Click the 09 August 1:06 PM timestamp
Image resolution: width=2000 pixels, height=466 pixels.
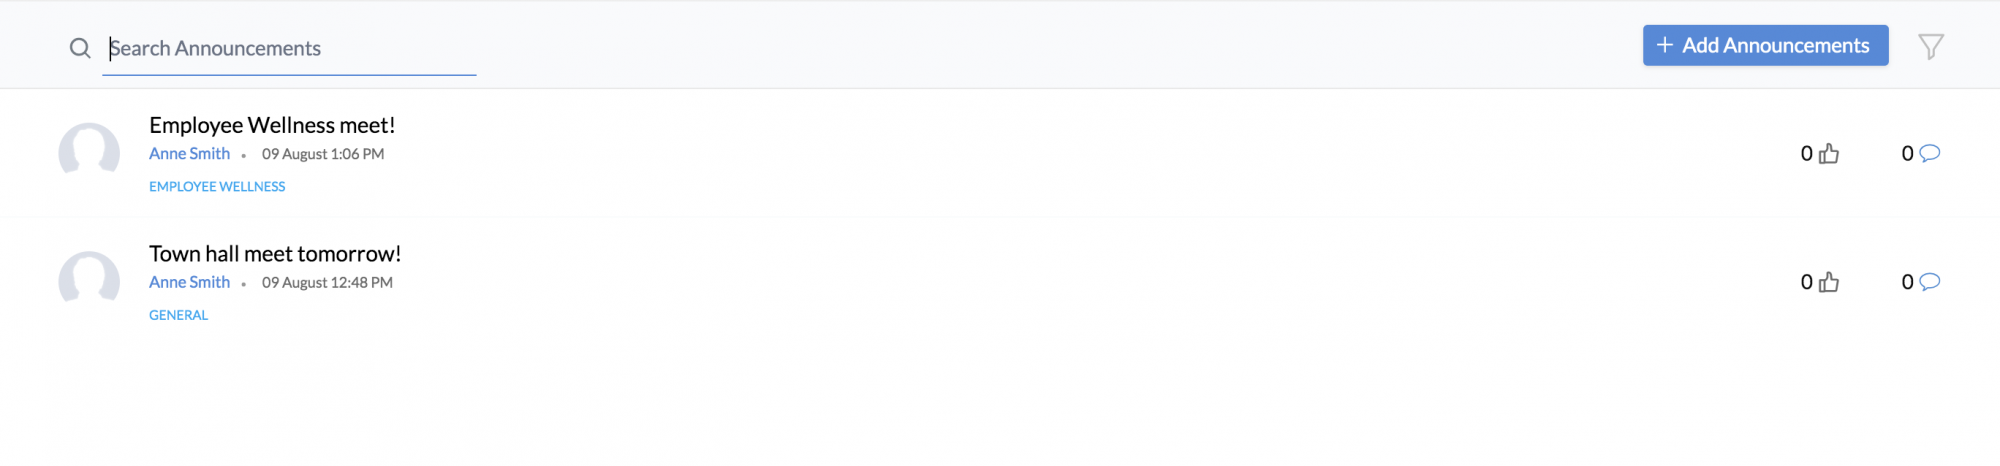click(x=323, y=154)
